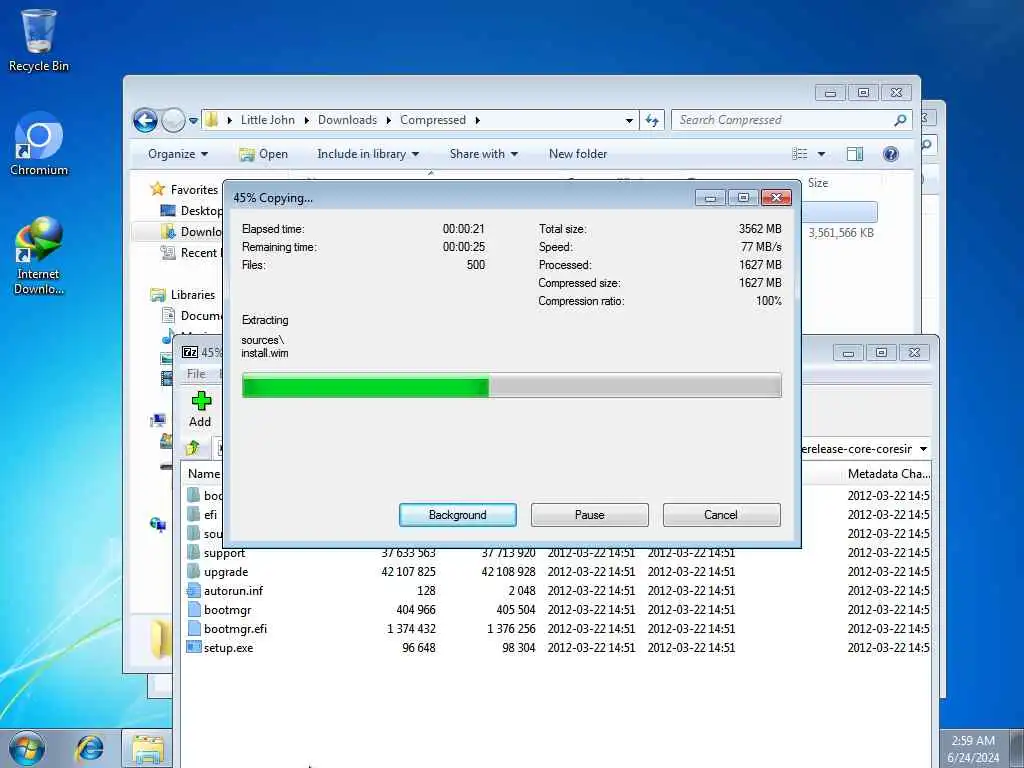The width and height of the screenshot is (1024, 768).
Task: Click the green extraction progress bar
Action: point(511,385)
